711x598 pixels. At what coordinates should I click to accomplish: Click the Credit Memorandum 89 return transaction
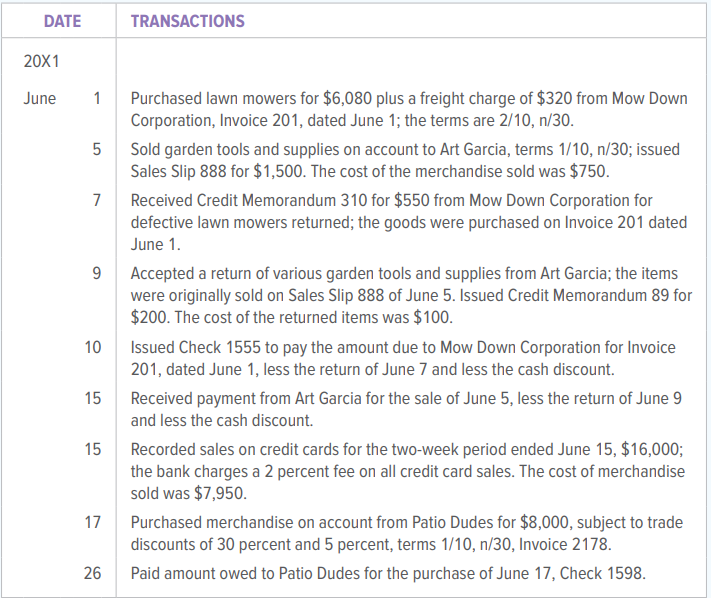(x=411, y=295)
